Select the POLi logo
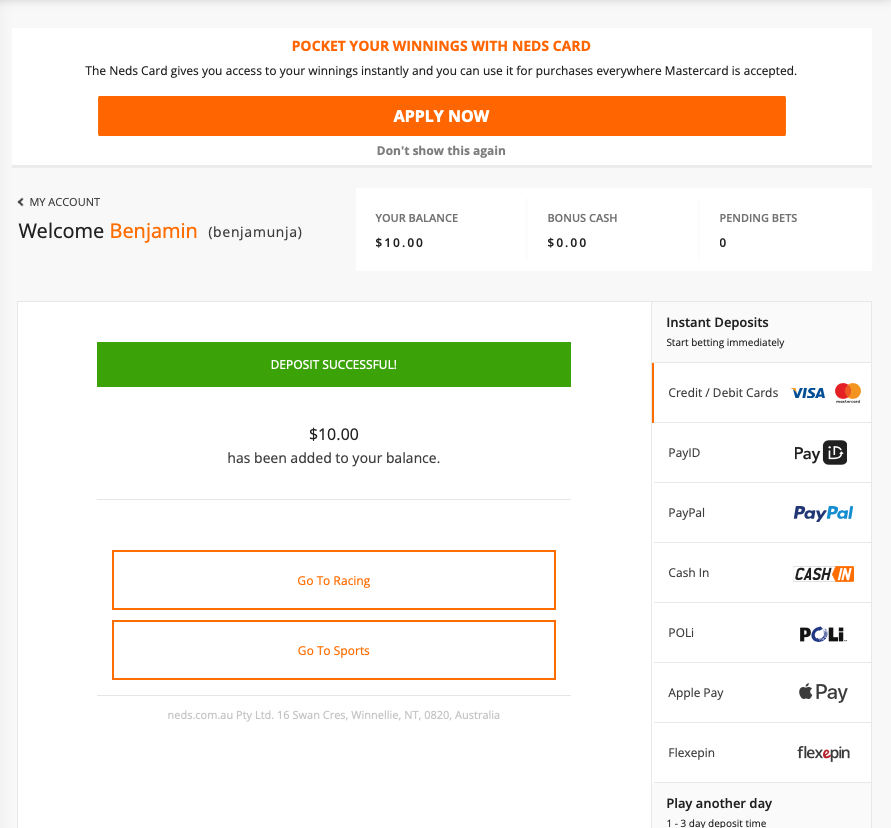The width and height of the screenshot is (891, 828). [x=823, y=634]
